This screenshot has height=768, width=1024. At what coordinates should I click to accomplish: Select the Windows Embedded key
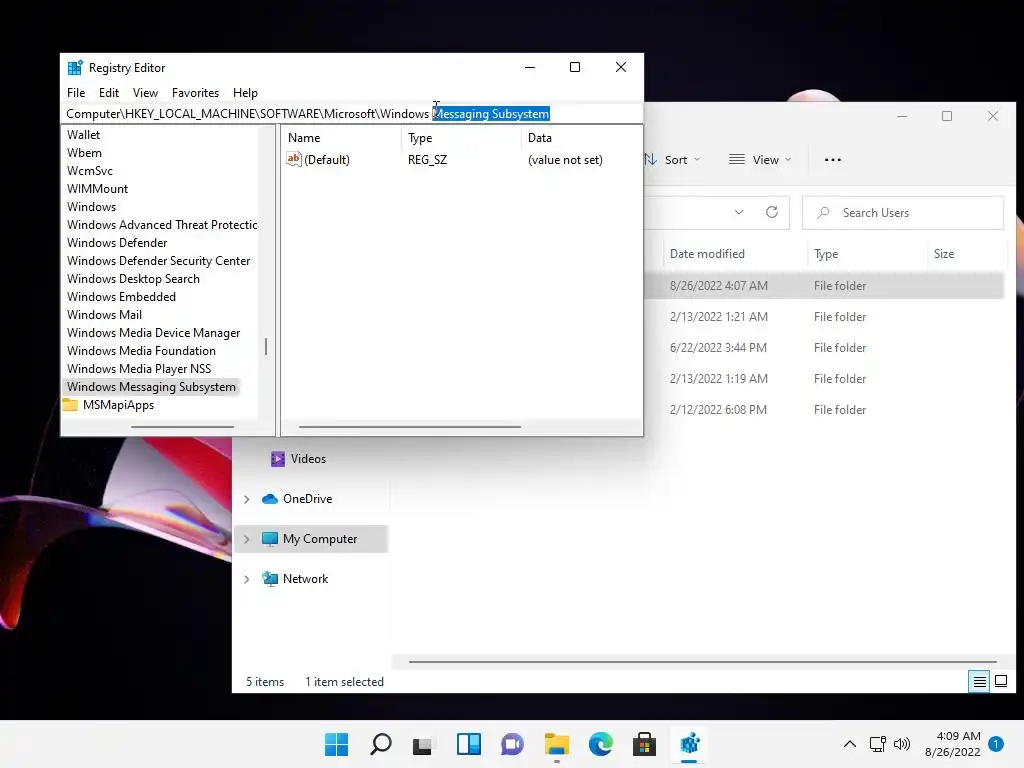[121, 296]
